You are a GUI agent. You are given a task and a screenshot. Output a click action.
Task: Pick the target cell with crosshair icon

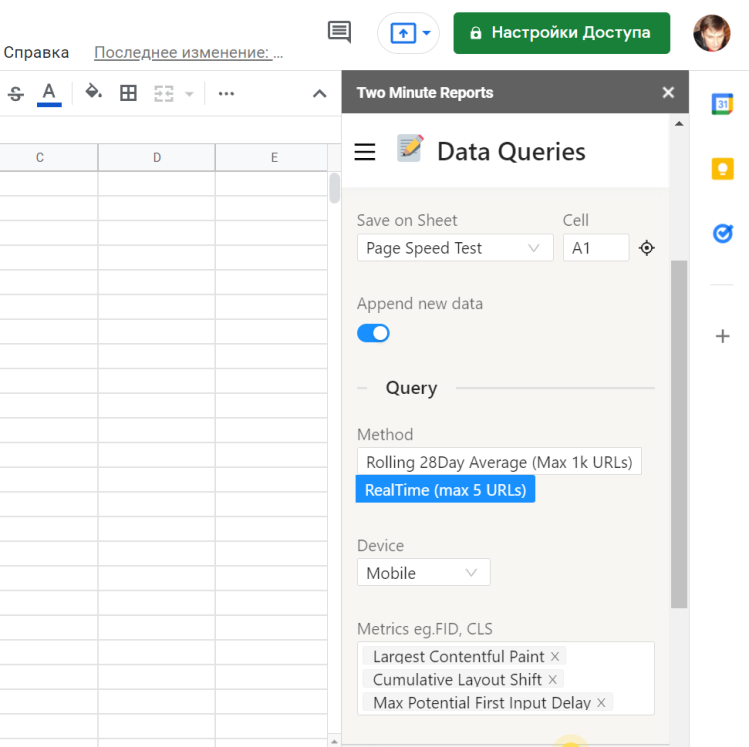coord(647,248)
